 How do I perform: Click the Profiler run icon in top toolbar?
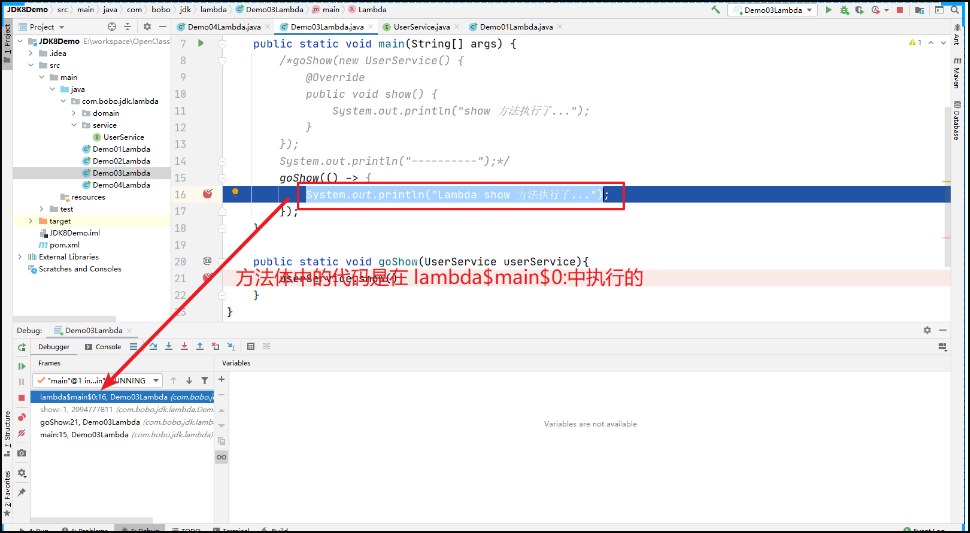[x=875, y=10]
